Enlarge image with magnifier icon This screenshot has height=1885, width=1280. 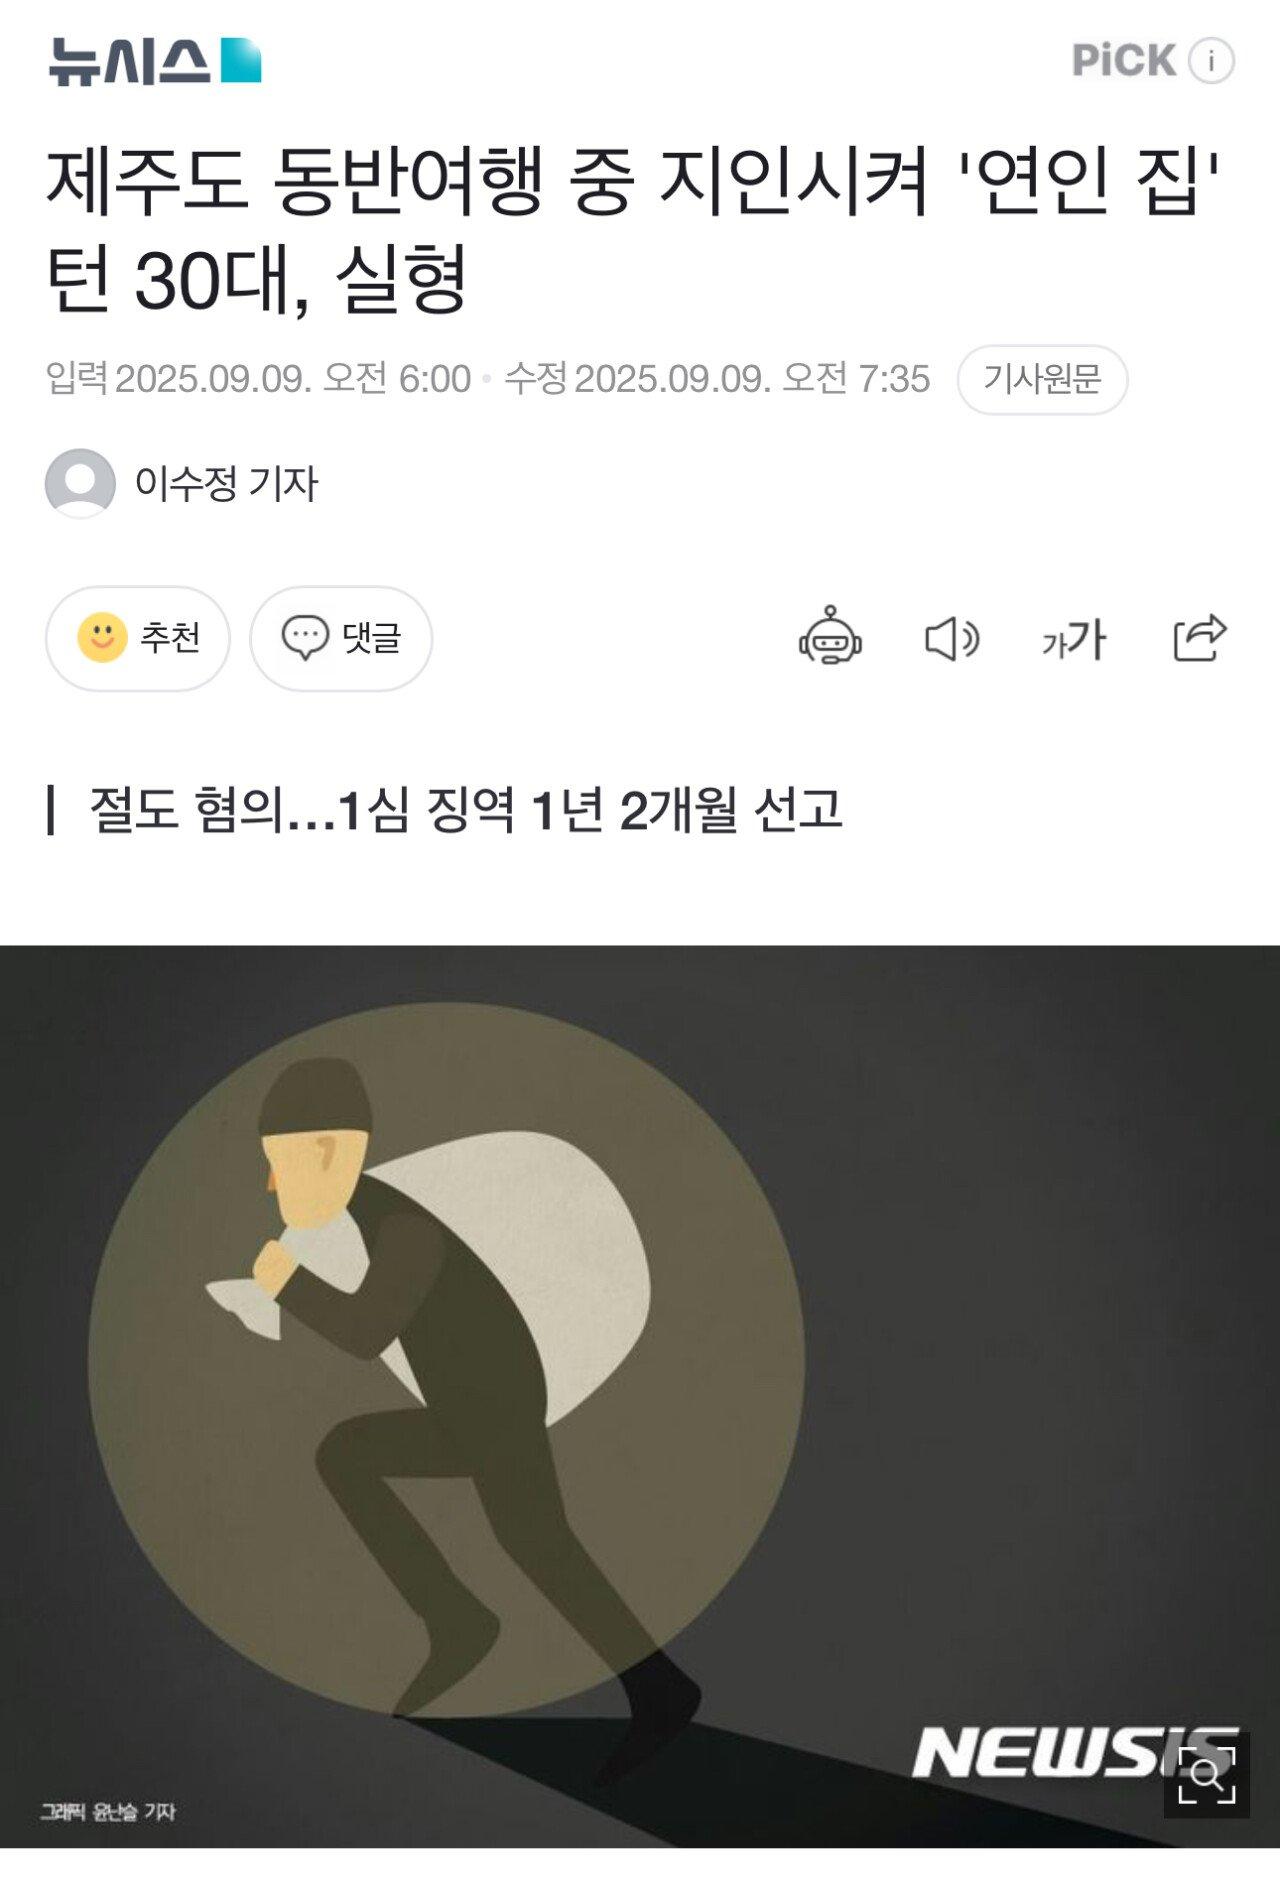pos(1207,1775)
